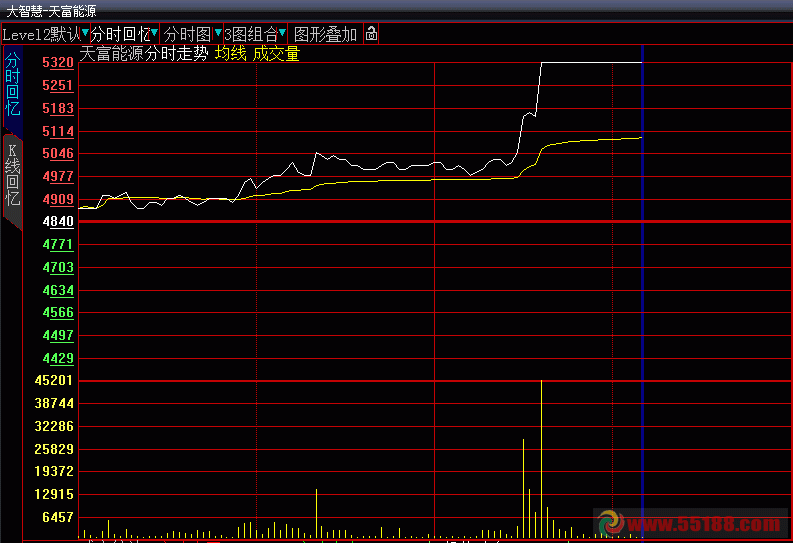Select the 成交量 legend label
This screenshot has width=793, height=543.
click(276, 53)
